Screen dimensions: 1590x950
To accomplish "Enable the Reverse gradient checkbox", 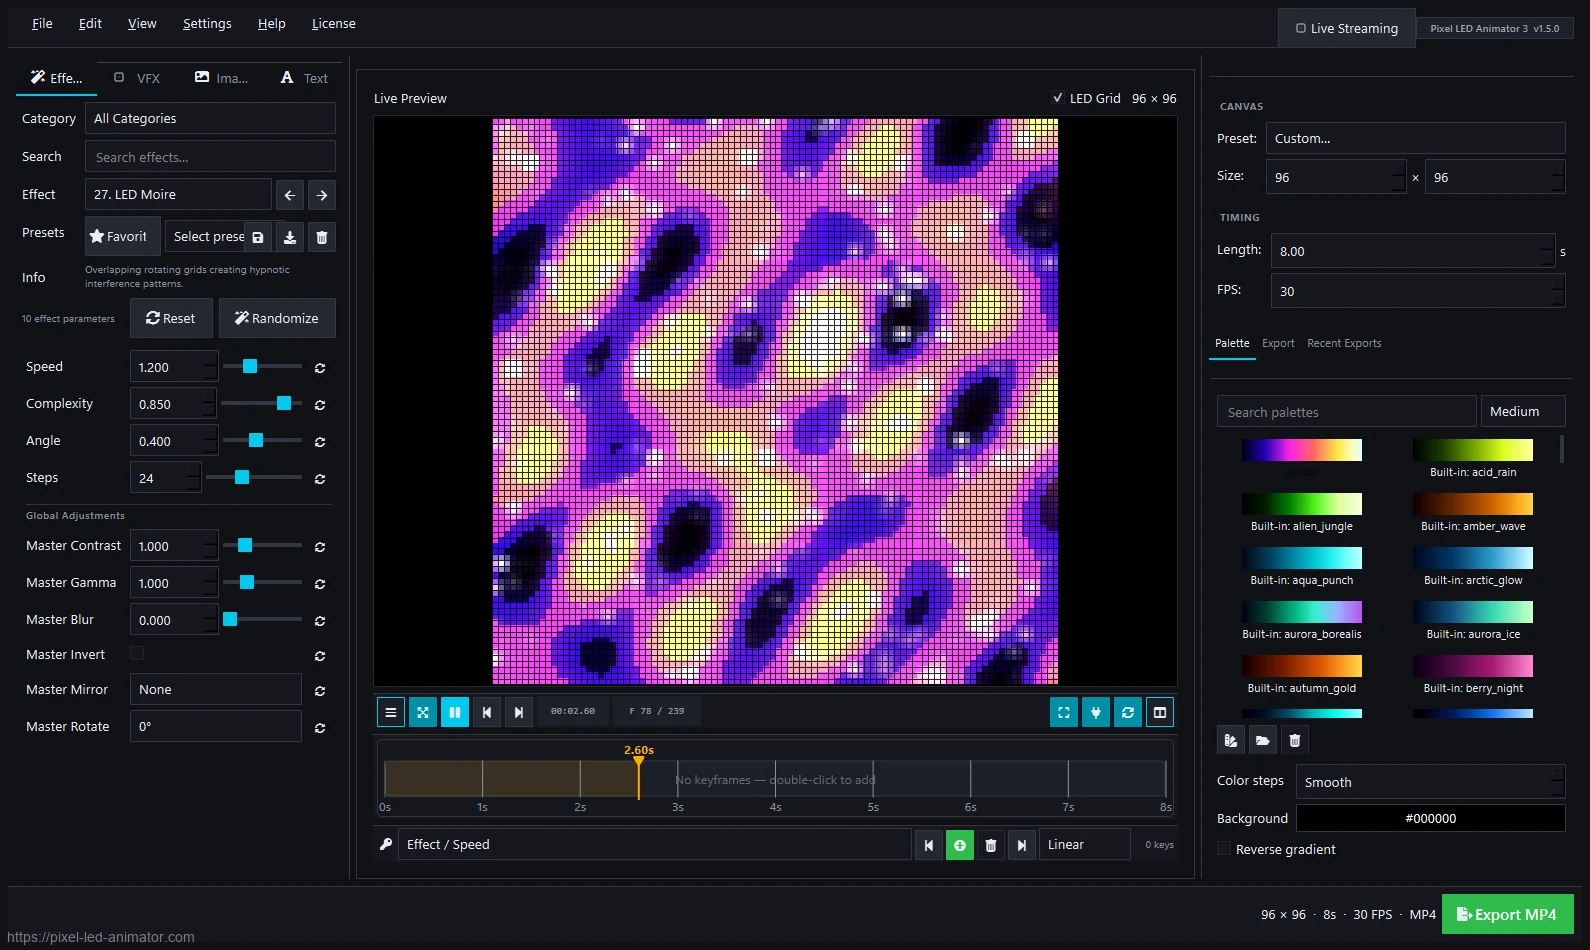I will [x=1224, y=849].
